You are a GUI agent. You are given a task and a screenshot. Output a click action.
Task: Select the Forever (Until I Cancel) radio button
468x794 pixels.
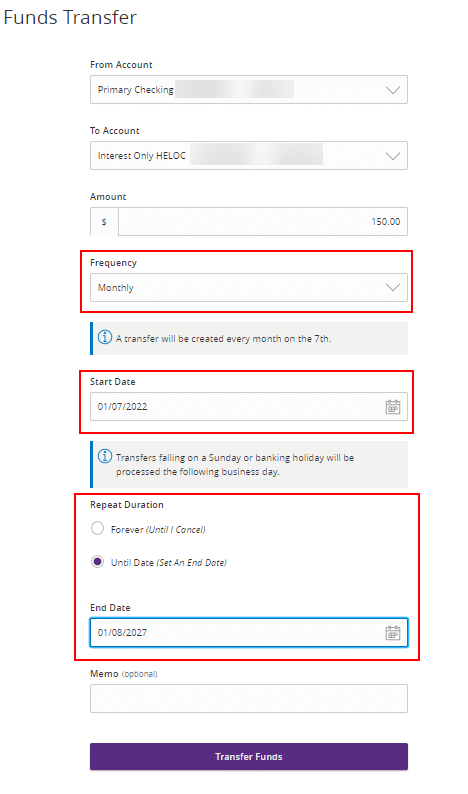[x=97, y=529]
